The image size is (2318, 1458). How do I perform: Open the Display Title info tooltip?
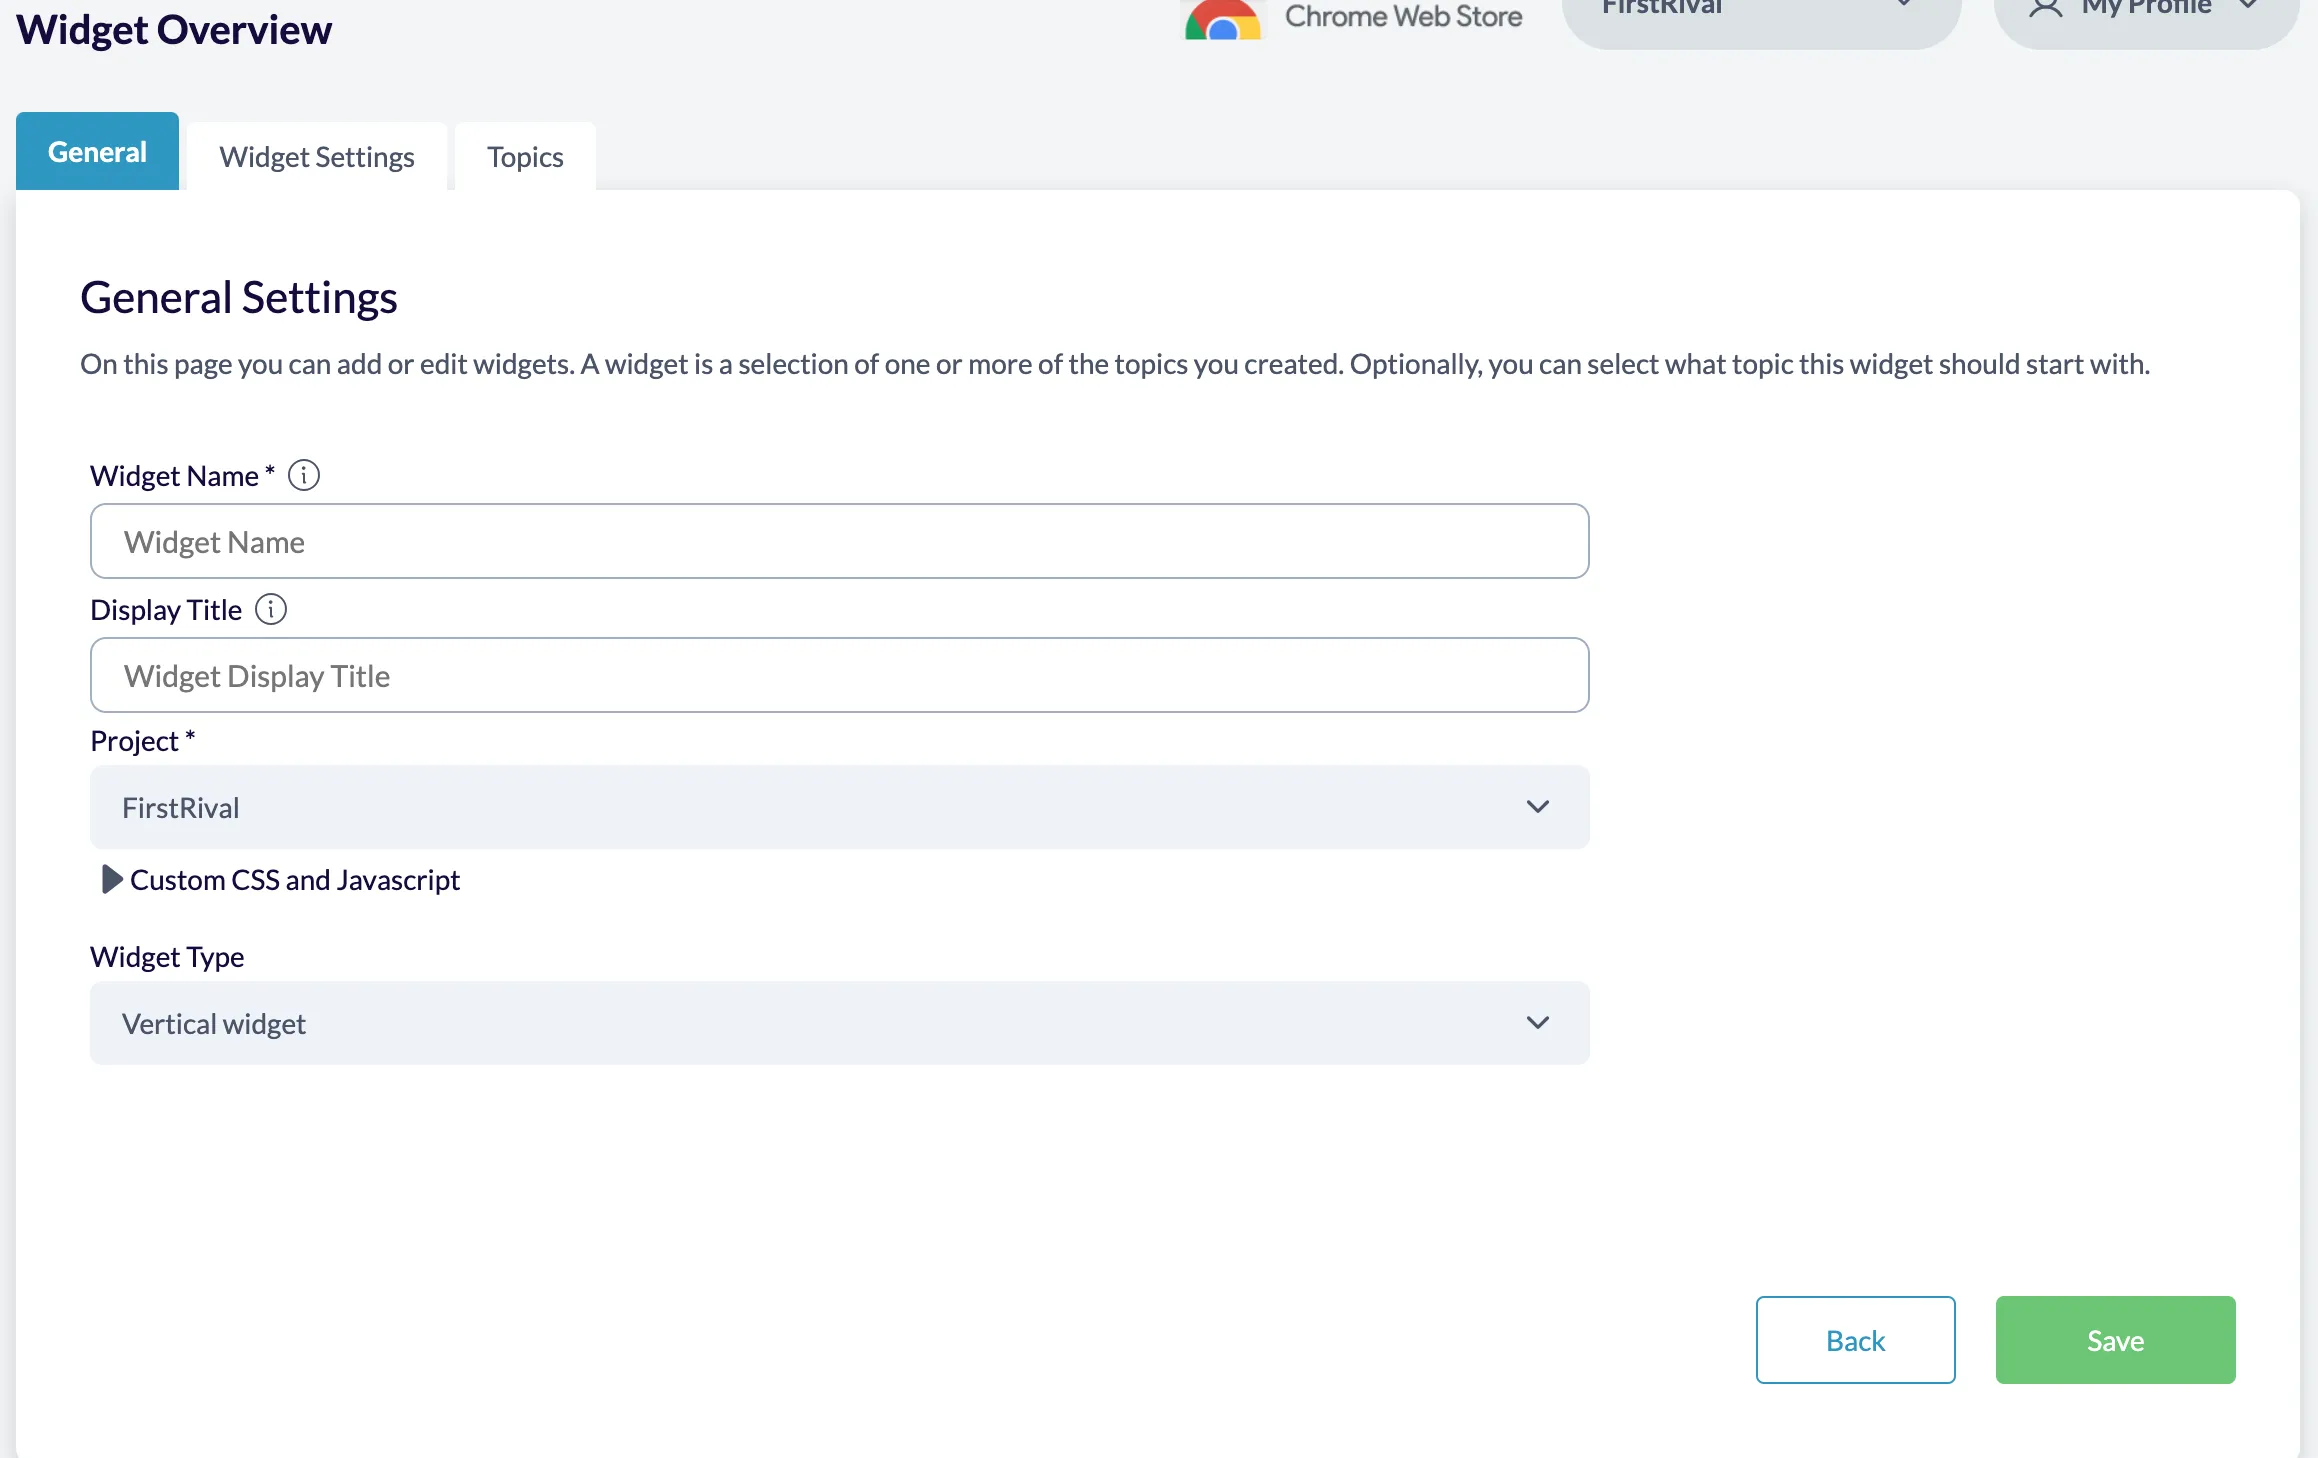click(271, 609)
